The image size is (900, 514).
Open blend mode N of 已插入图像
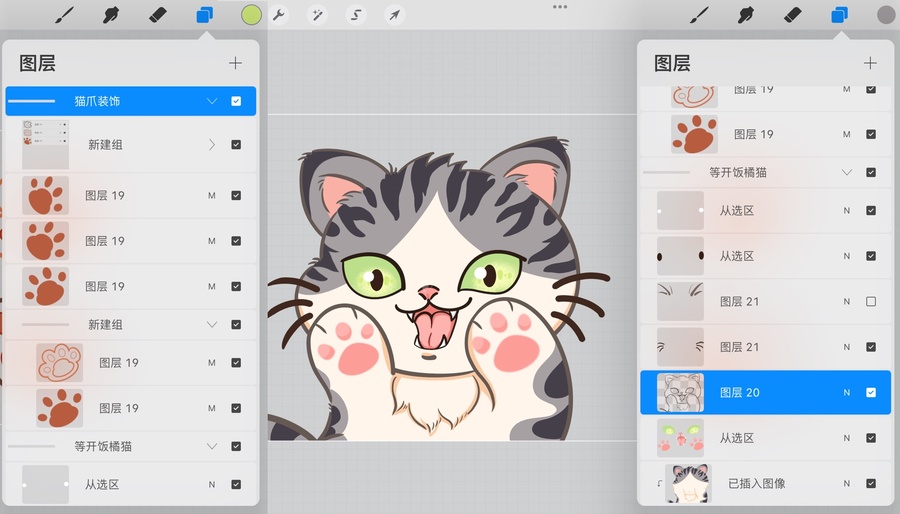[847, 484]
